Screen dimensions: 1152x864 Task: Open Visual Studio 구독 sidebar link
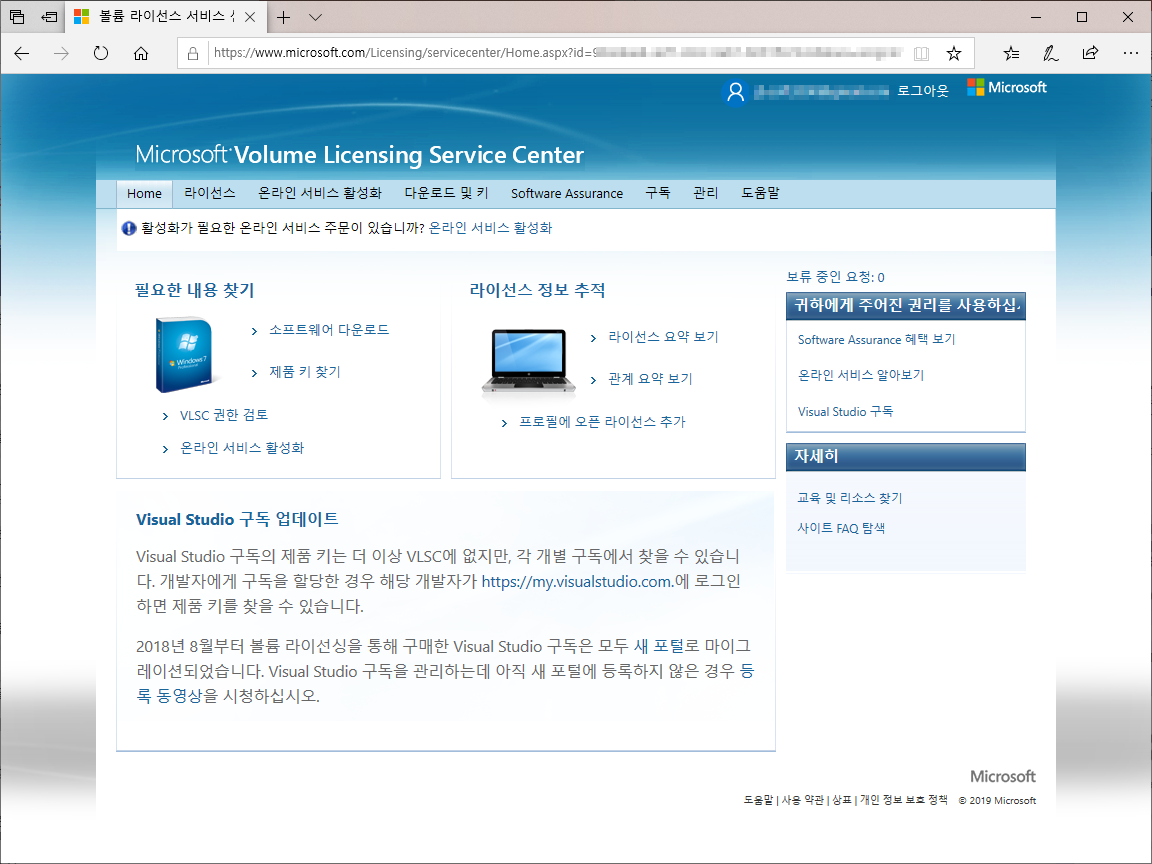click(846, 411)
